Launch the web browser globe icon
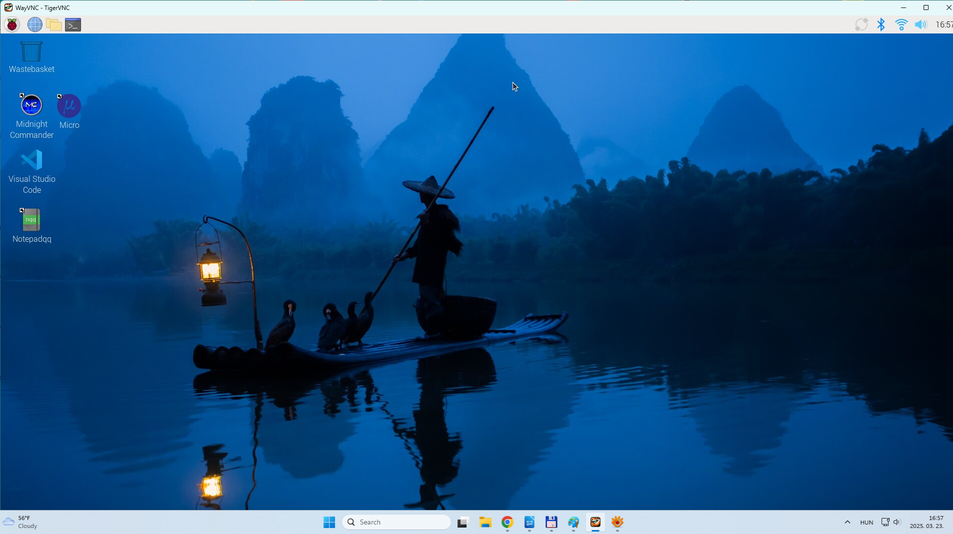Screen dimensions: 953x534 35,24
